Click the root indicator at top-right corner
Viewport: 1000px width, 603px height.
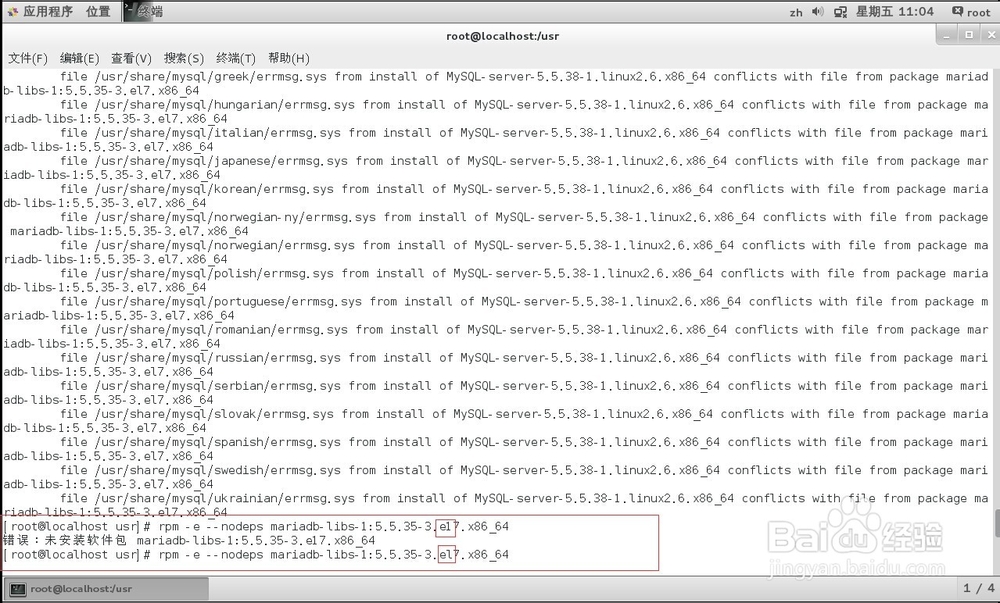tap(973, 11)
